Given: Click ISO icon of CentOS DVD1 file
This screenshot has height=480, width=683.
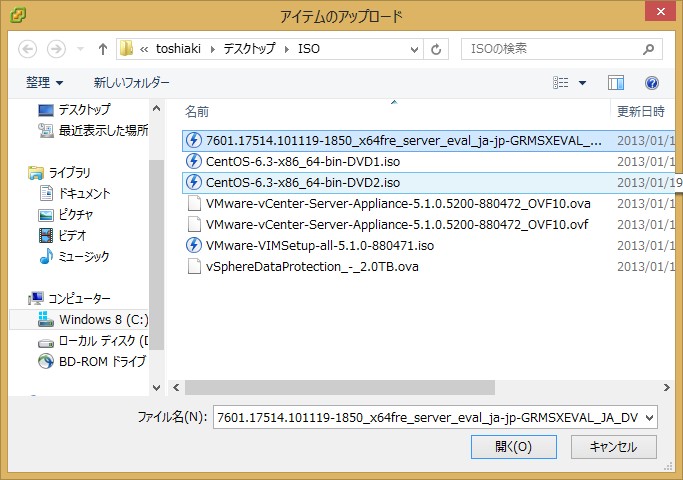Looking at the screenshot, I should pyautogui.click(x=194, y=161).
